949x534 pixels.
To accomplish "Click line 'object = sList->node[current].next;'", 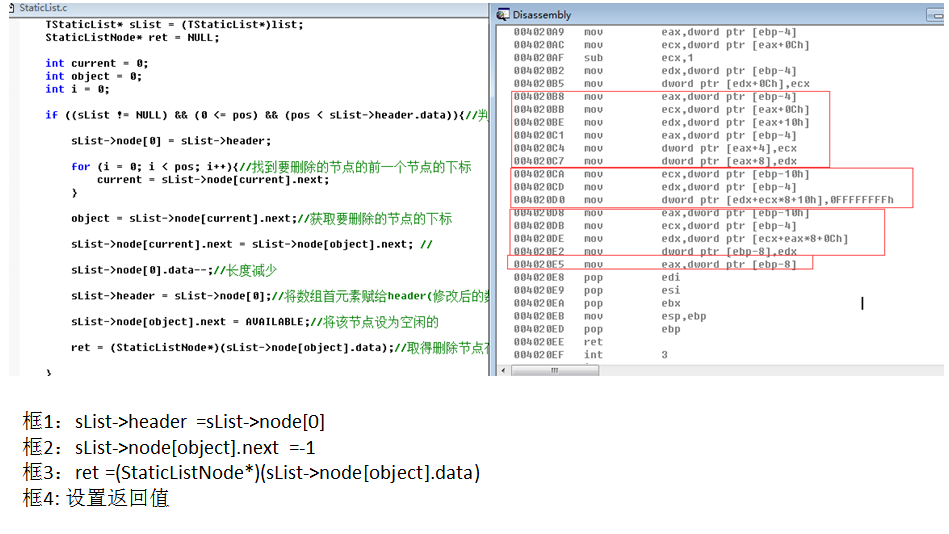I will 261,219.
